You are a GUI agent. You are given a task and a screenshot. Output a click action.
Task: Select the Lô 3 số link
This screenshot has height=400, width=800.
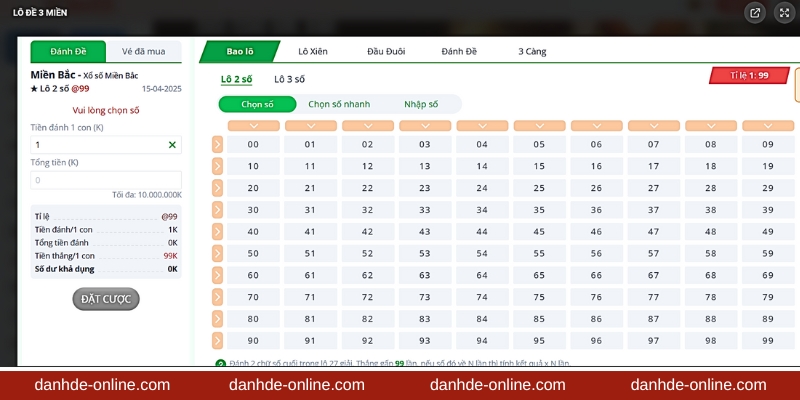point(289,79)
